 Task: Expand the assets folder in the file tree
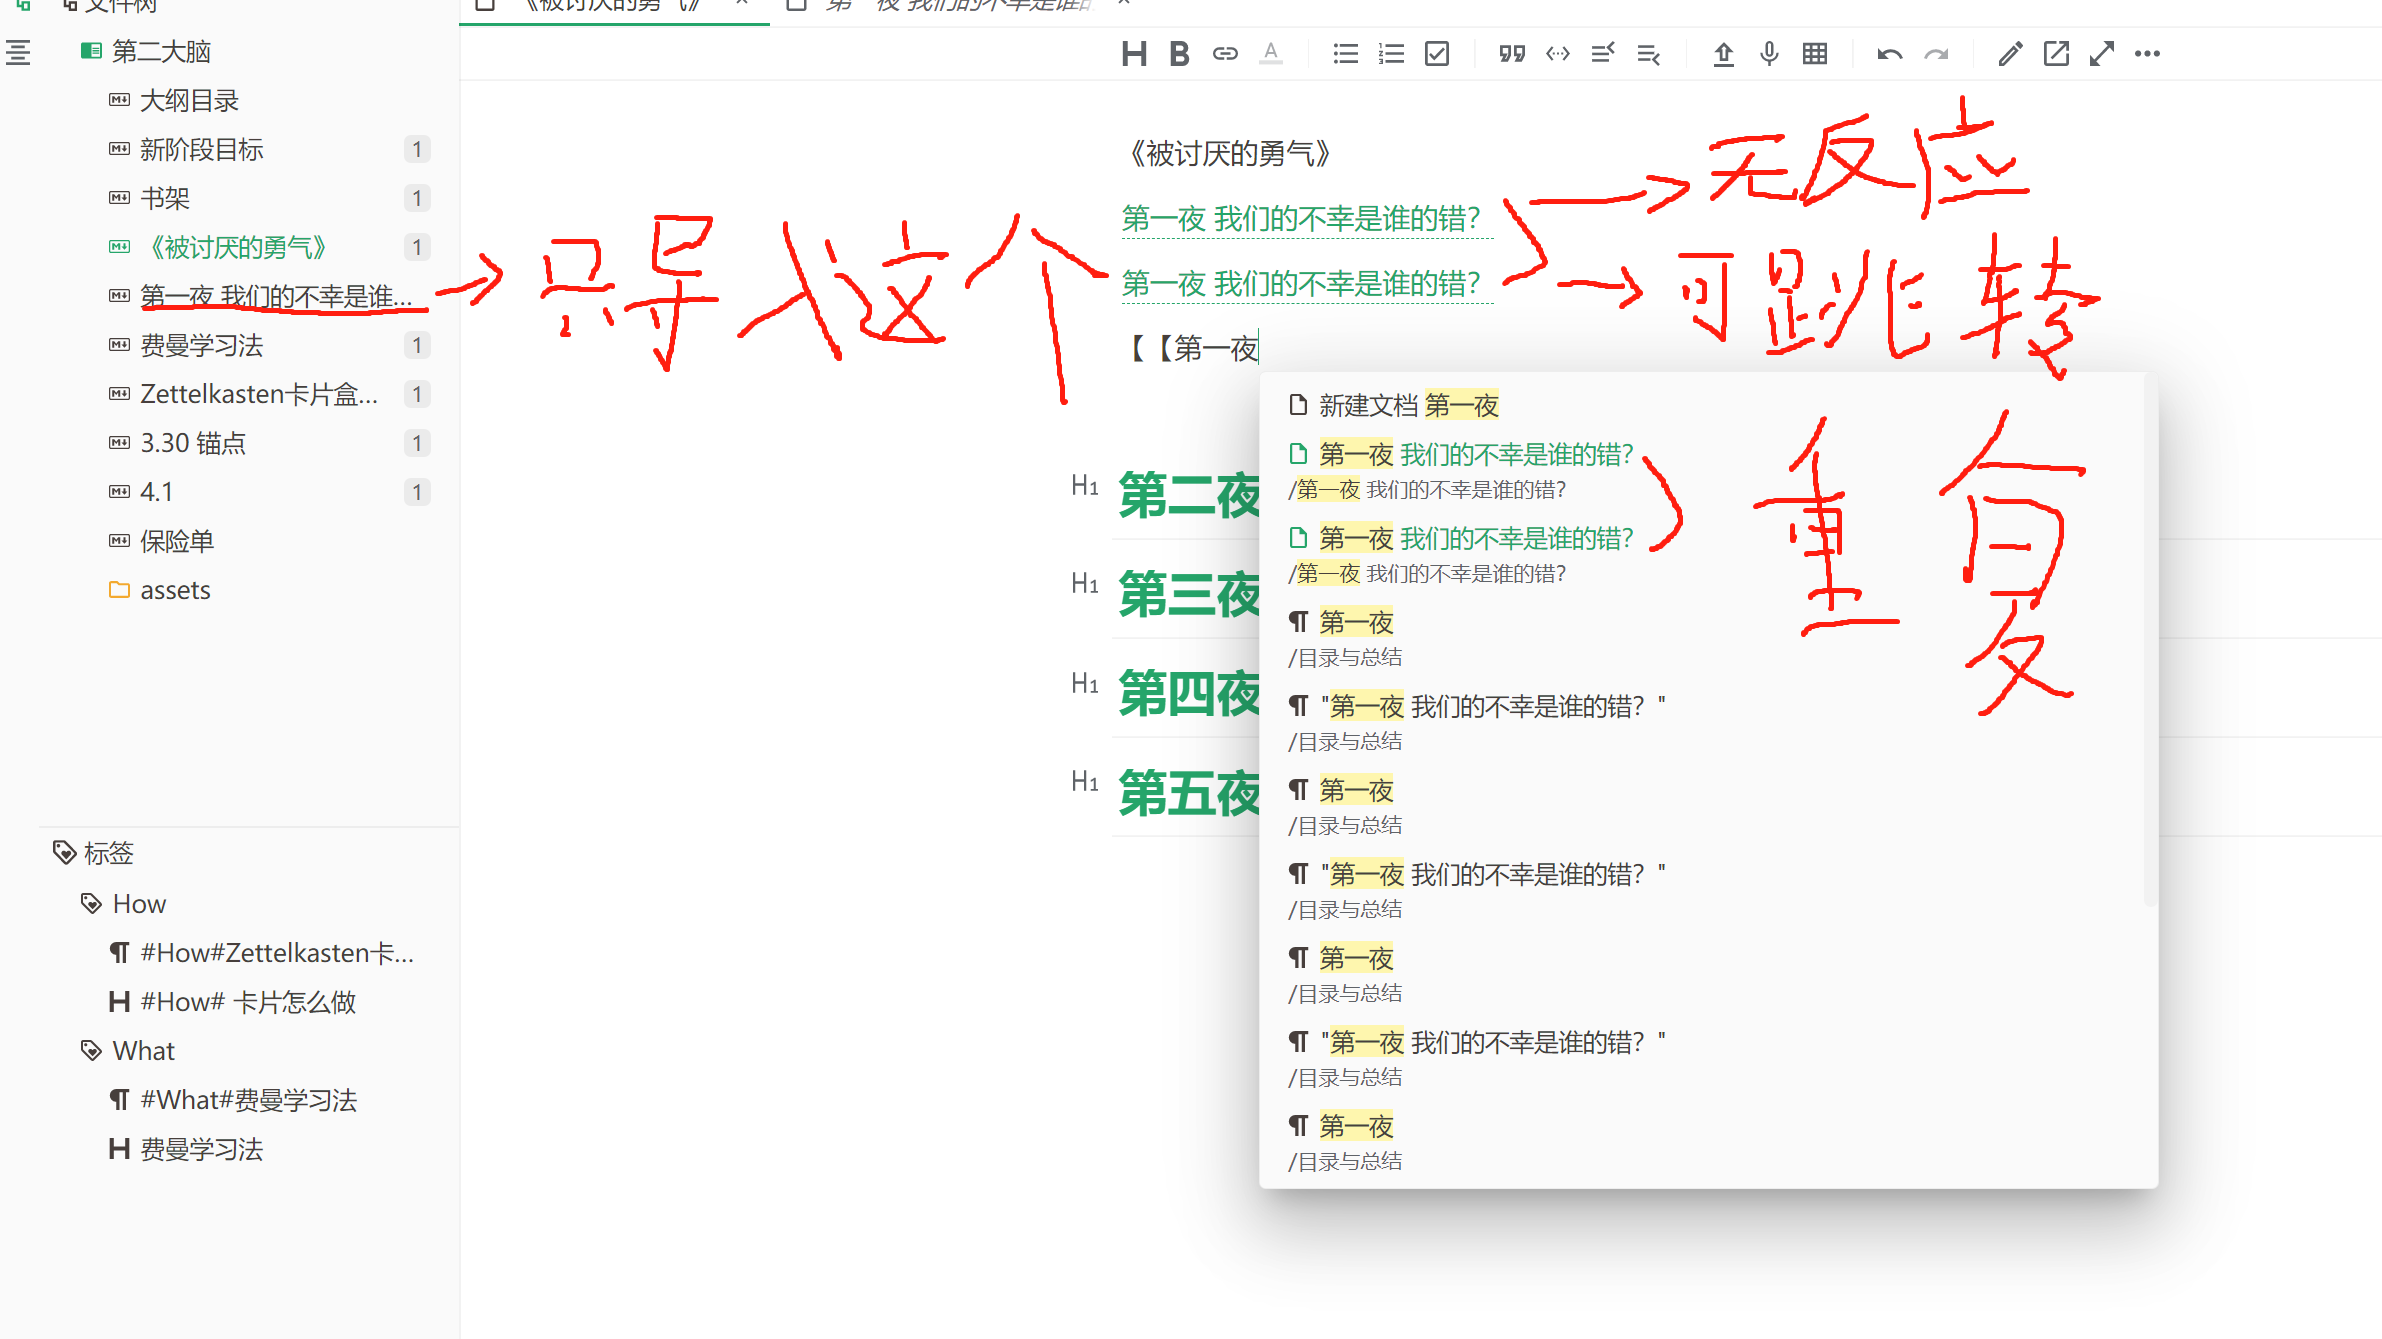pos(175,590)
